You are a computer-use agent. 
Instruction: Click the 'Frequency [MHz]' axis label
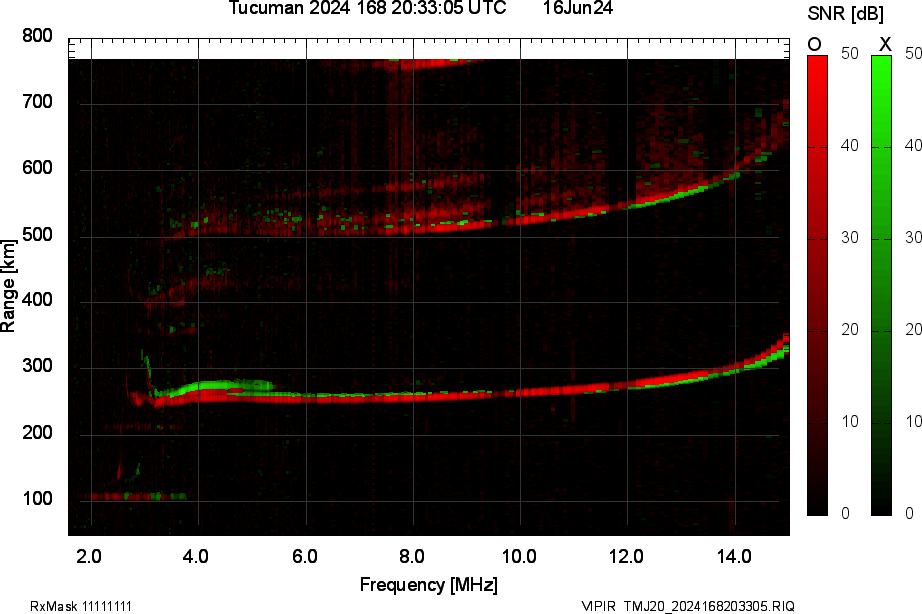pos(429,585)
